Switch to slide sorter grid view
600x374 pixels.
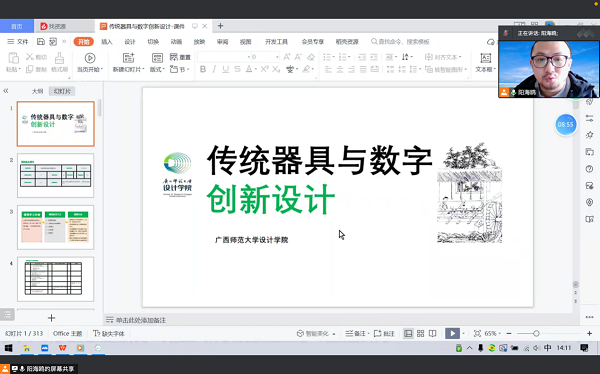point(421,333)
